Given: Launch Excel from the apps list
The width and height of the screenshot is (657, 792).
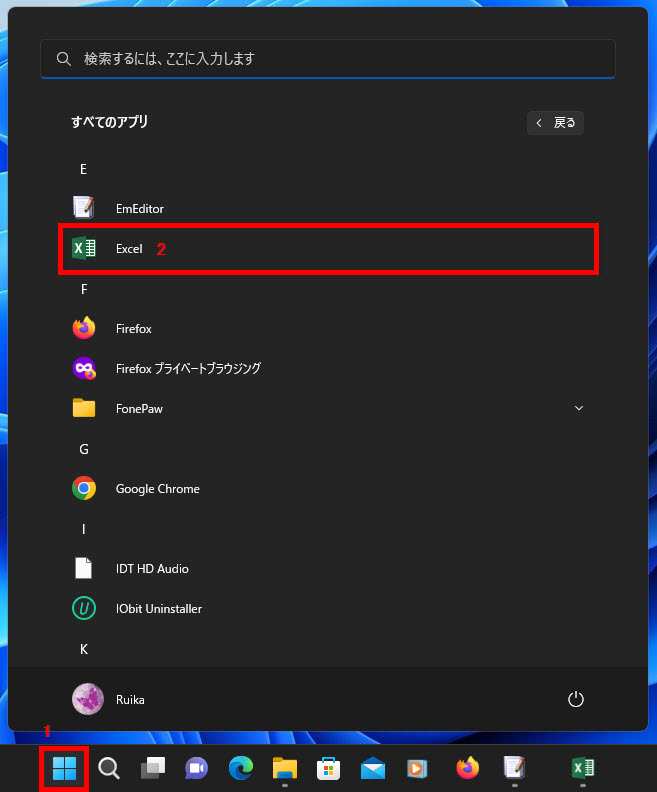Looking at the screenshot, I should tap(129, 249).
